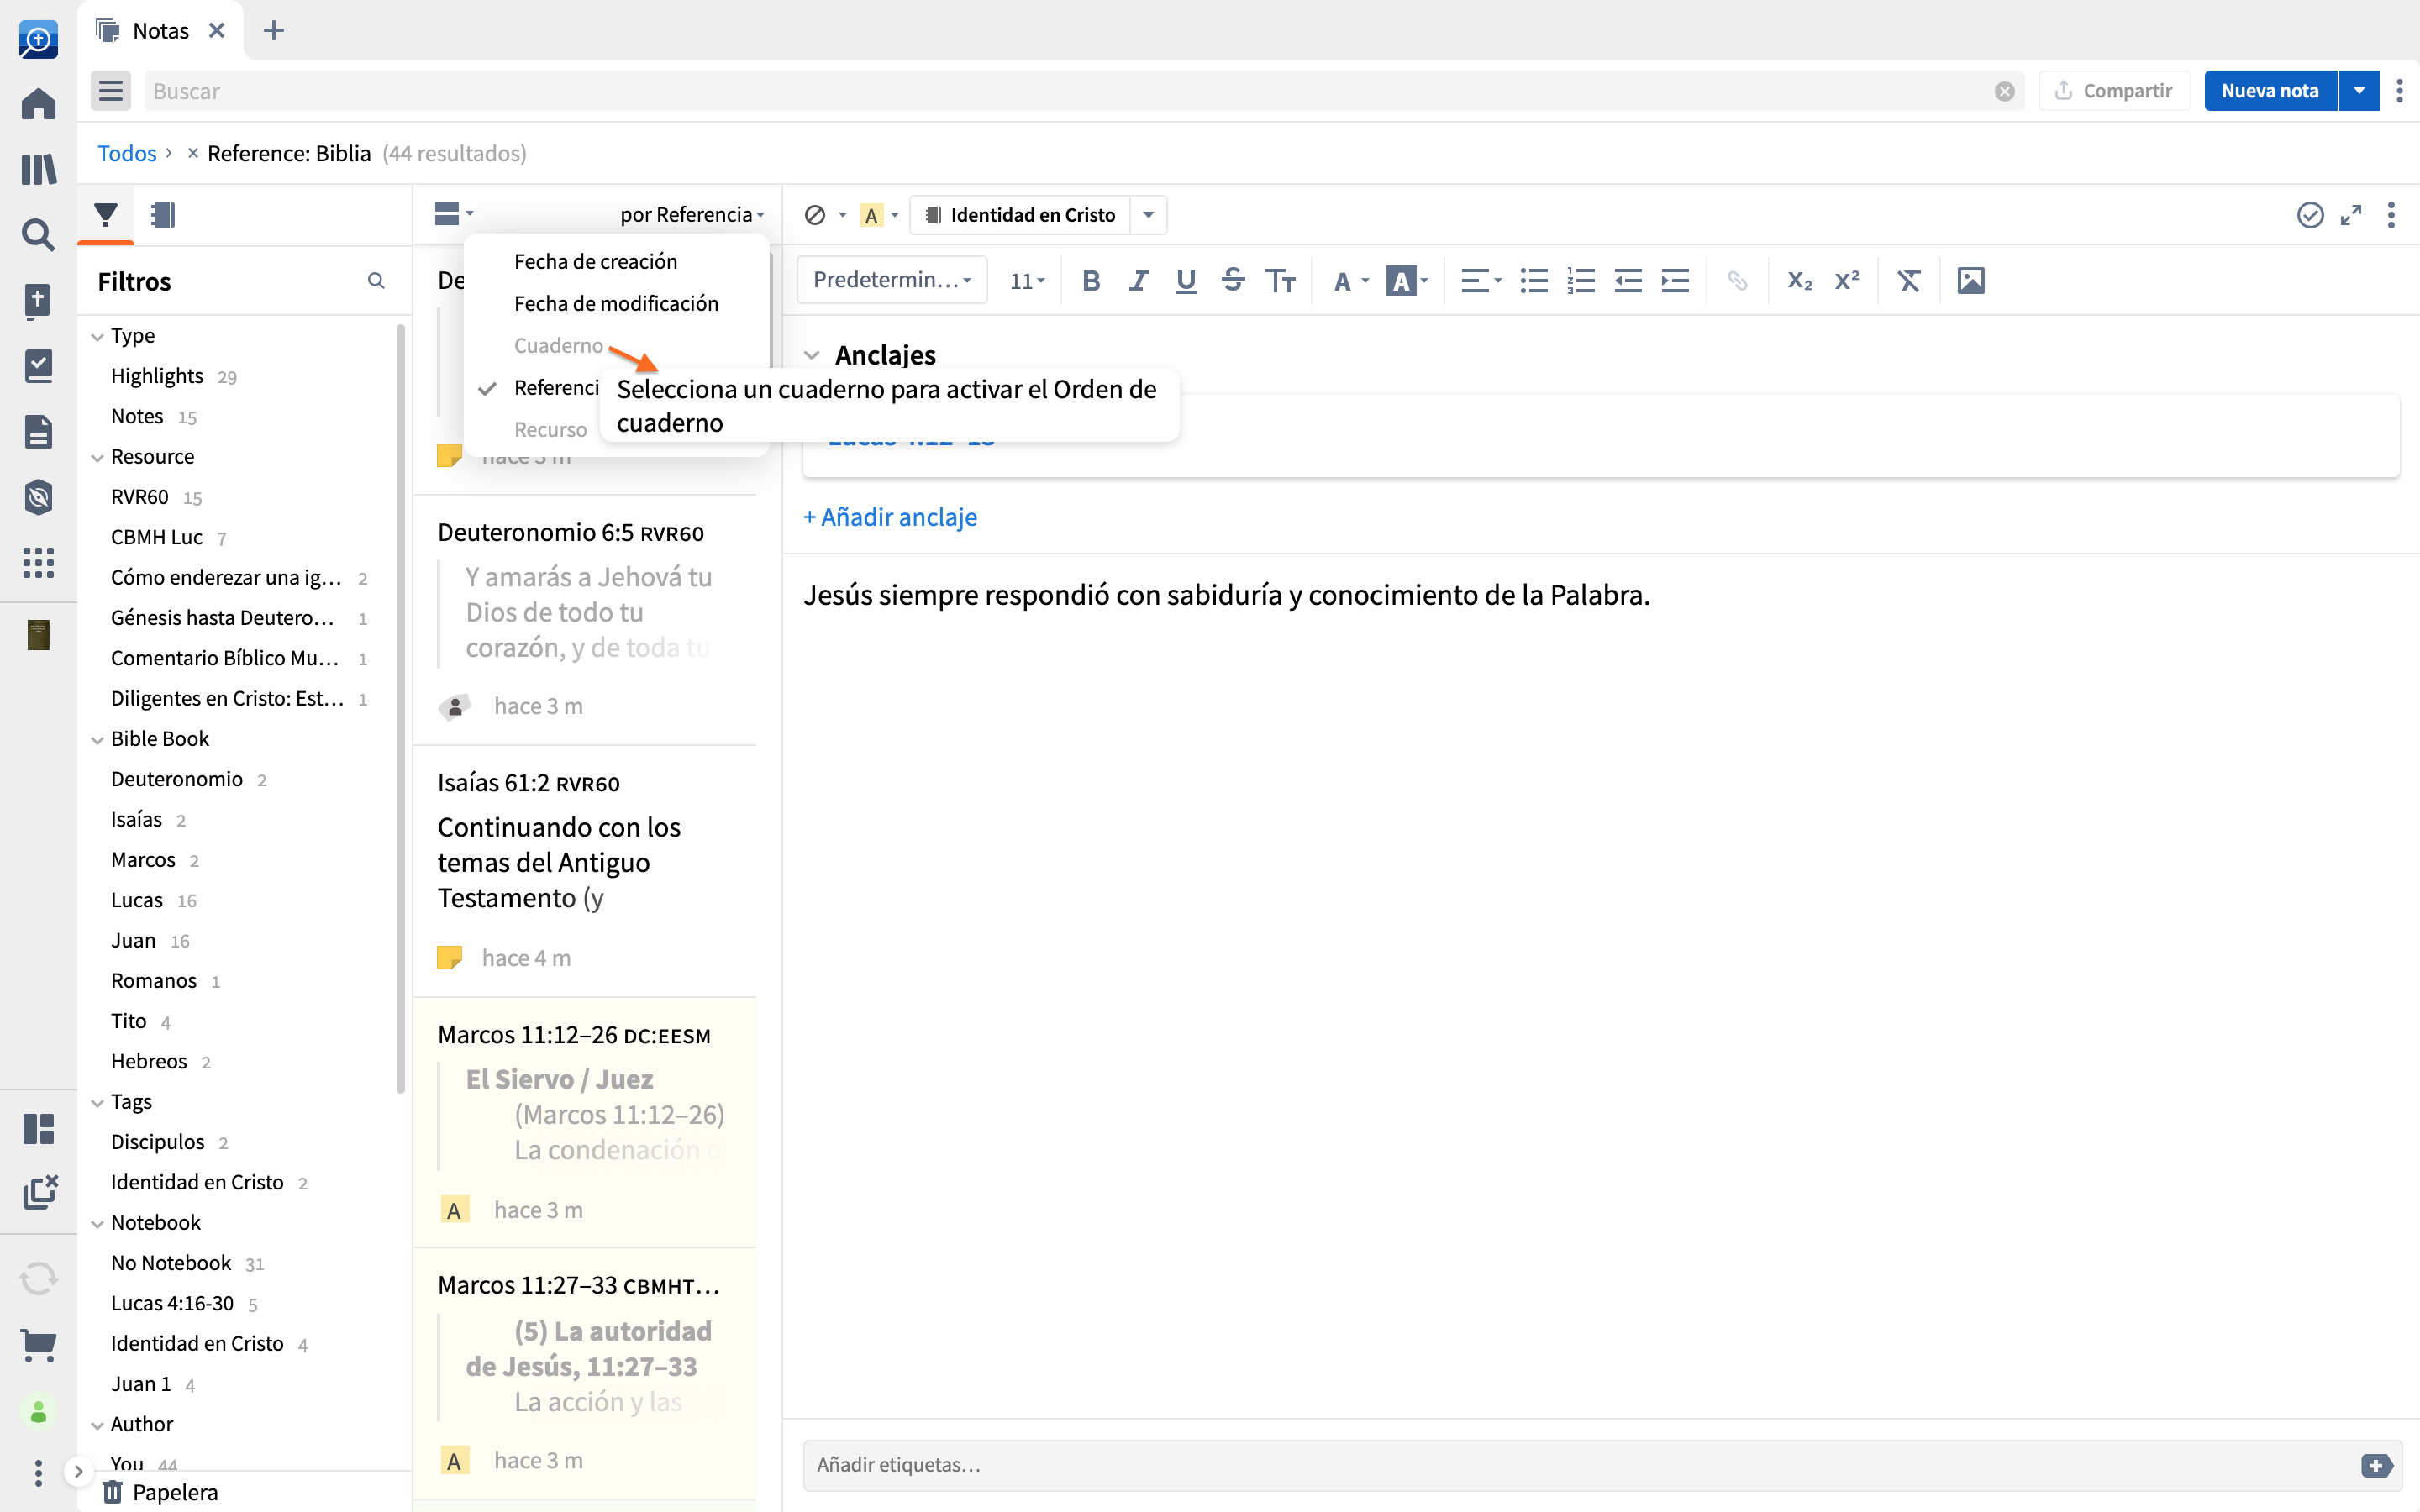Apply subscript formatting

point(1799,281)
